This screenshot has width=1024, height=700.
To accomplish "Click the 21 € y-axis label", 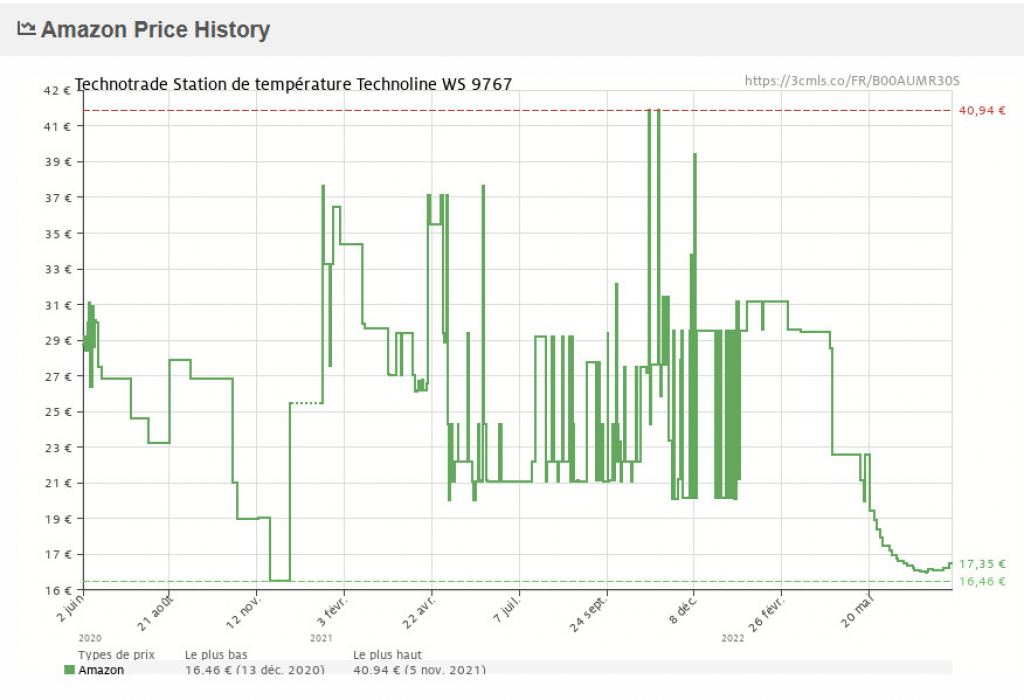I will (57, 483).
